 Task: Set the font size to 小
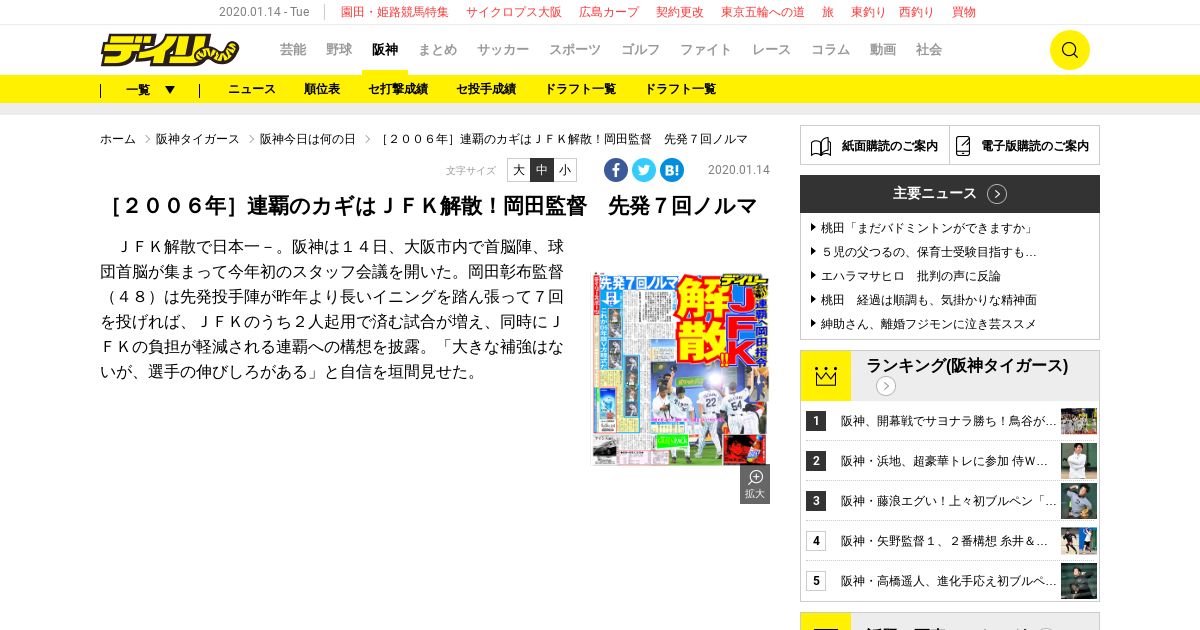click(x=565, y=170)
